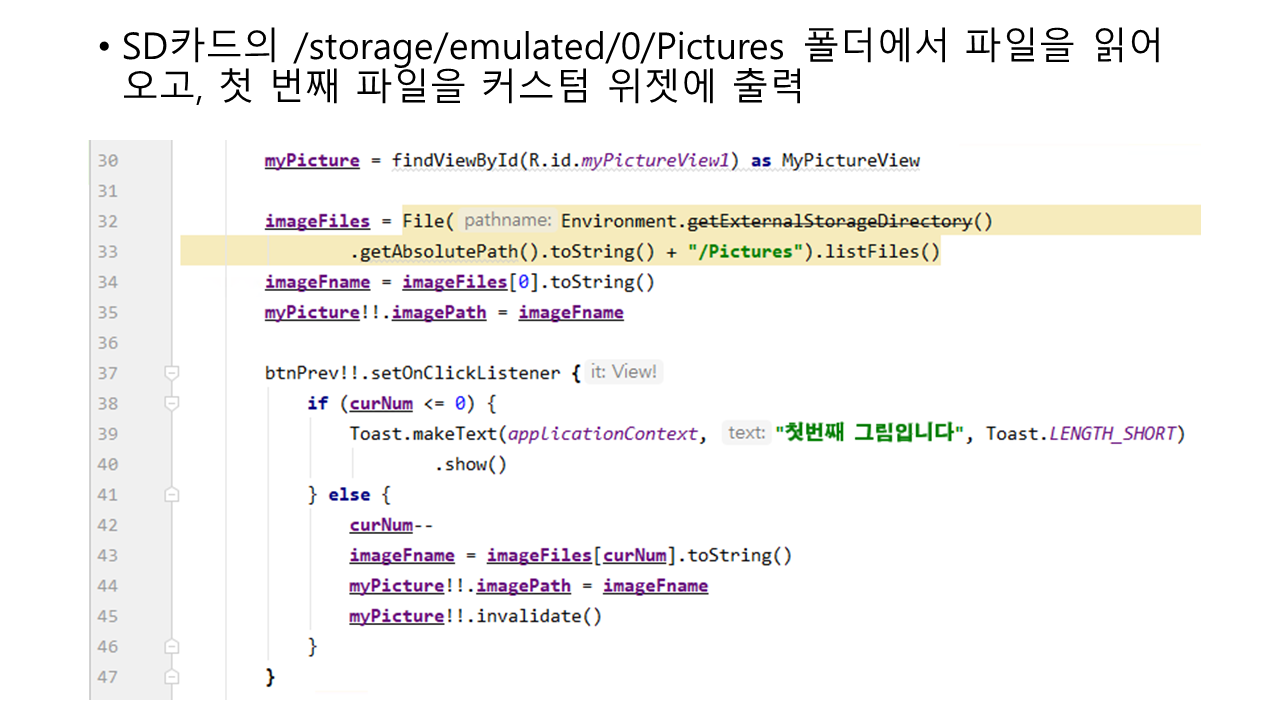Click the fold end marker on line 47
The width and height of the screenshot is (1280, 720).
point(172,677)
